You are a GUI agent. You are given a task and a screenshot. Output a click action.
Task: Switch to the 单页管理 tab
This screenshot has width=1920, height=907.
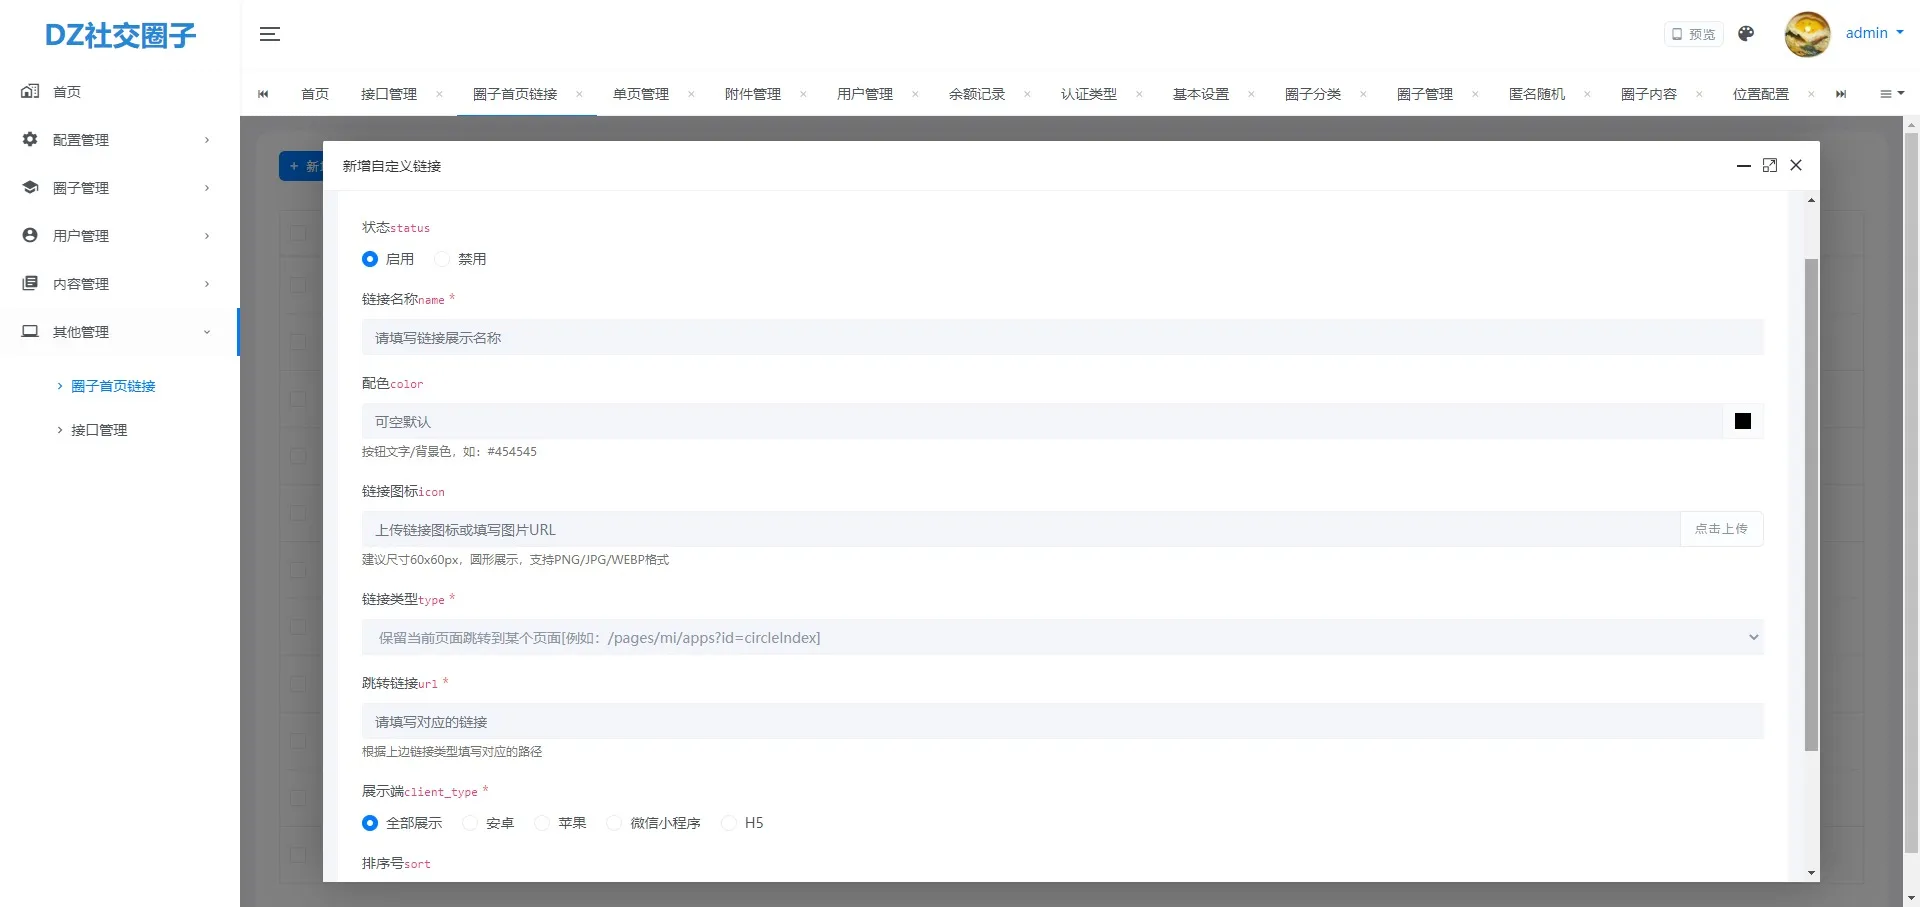click(641, 93)
